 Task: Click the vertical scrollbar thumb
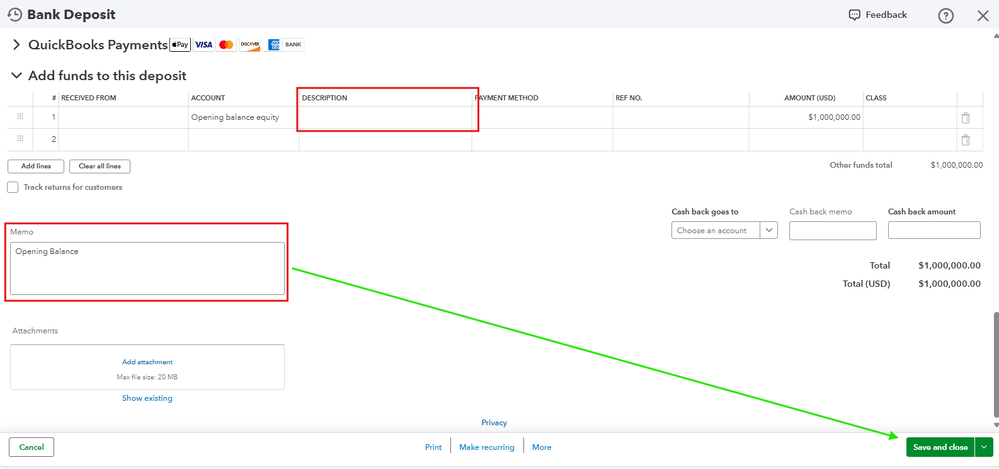tap(995, 362)
